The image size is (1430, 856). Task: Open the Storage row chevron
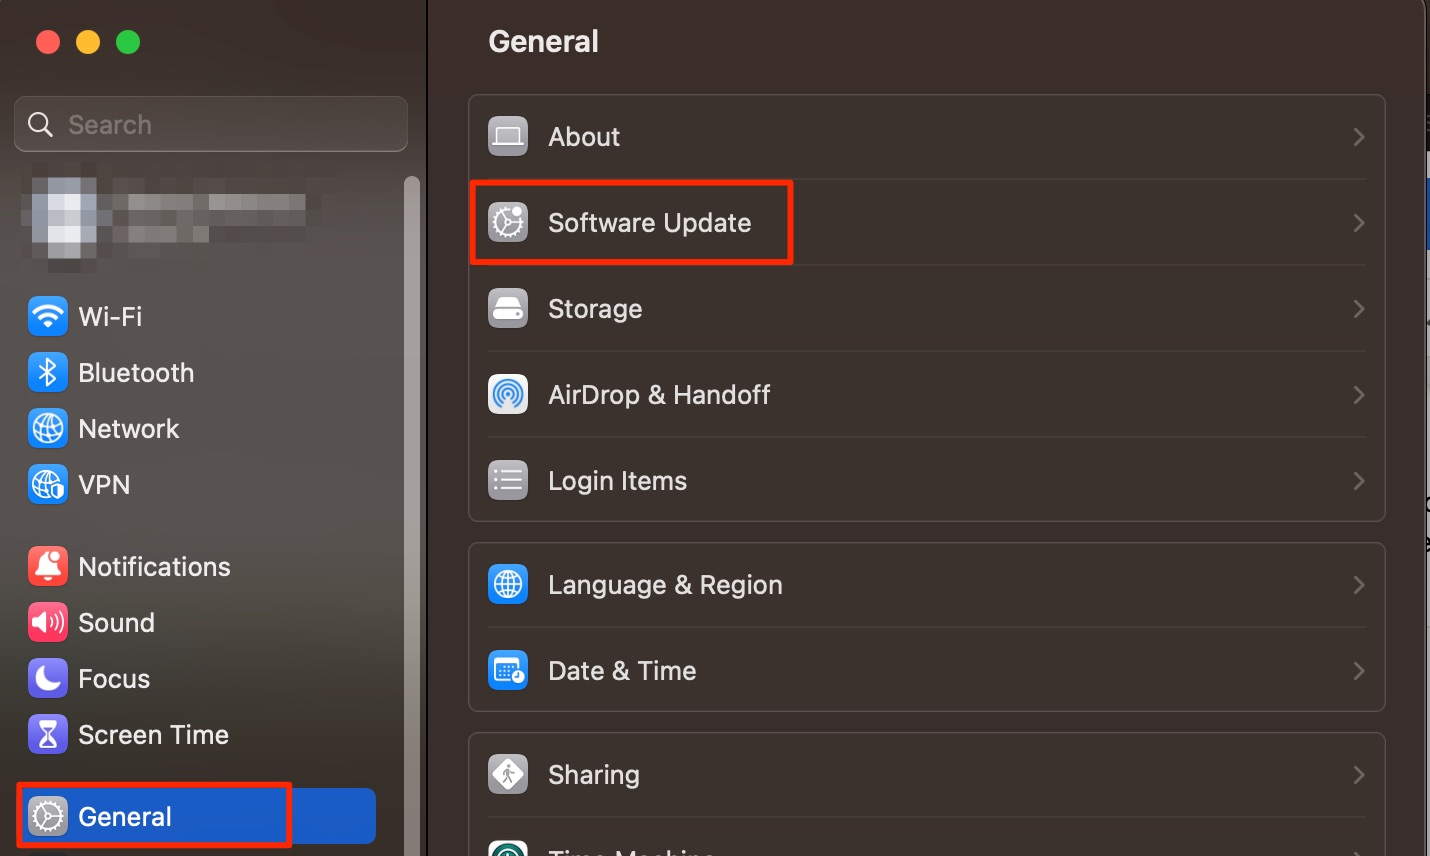point(1359,309)
